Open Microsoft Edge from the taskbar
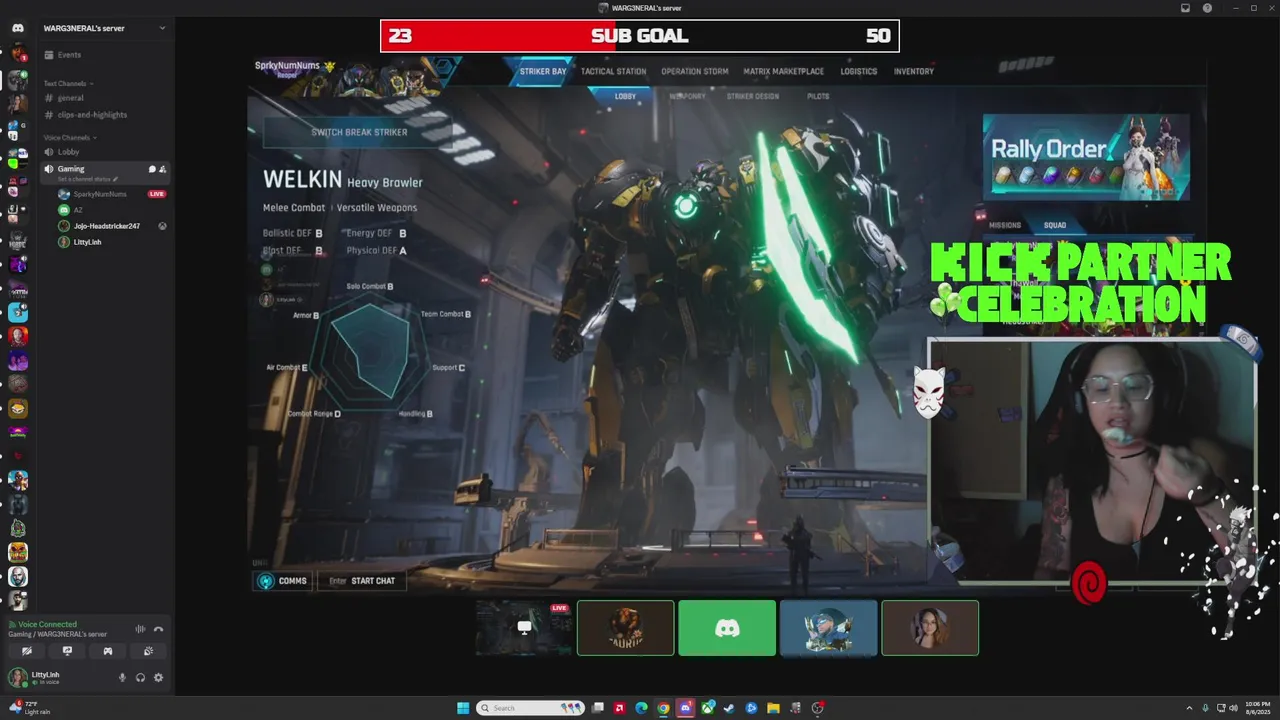The height and width of the screenshot is (720, 1280). tap(641, 708)
